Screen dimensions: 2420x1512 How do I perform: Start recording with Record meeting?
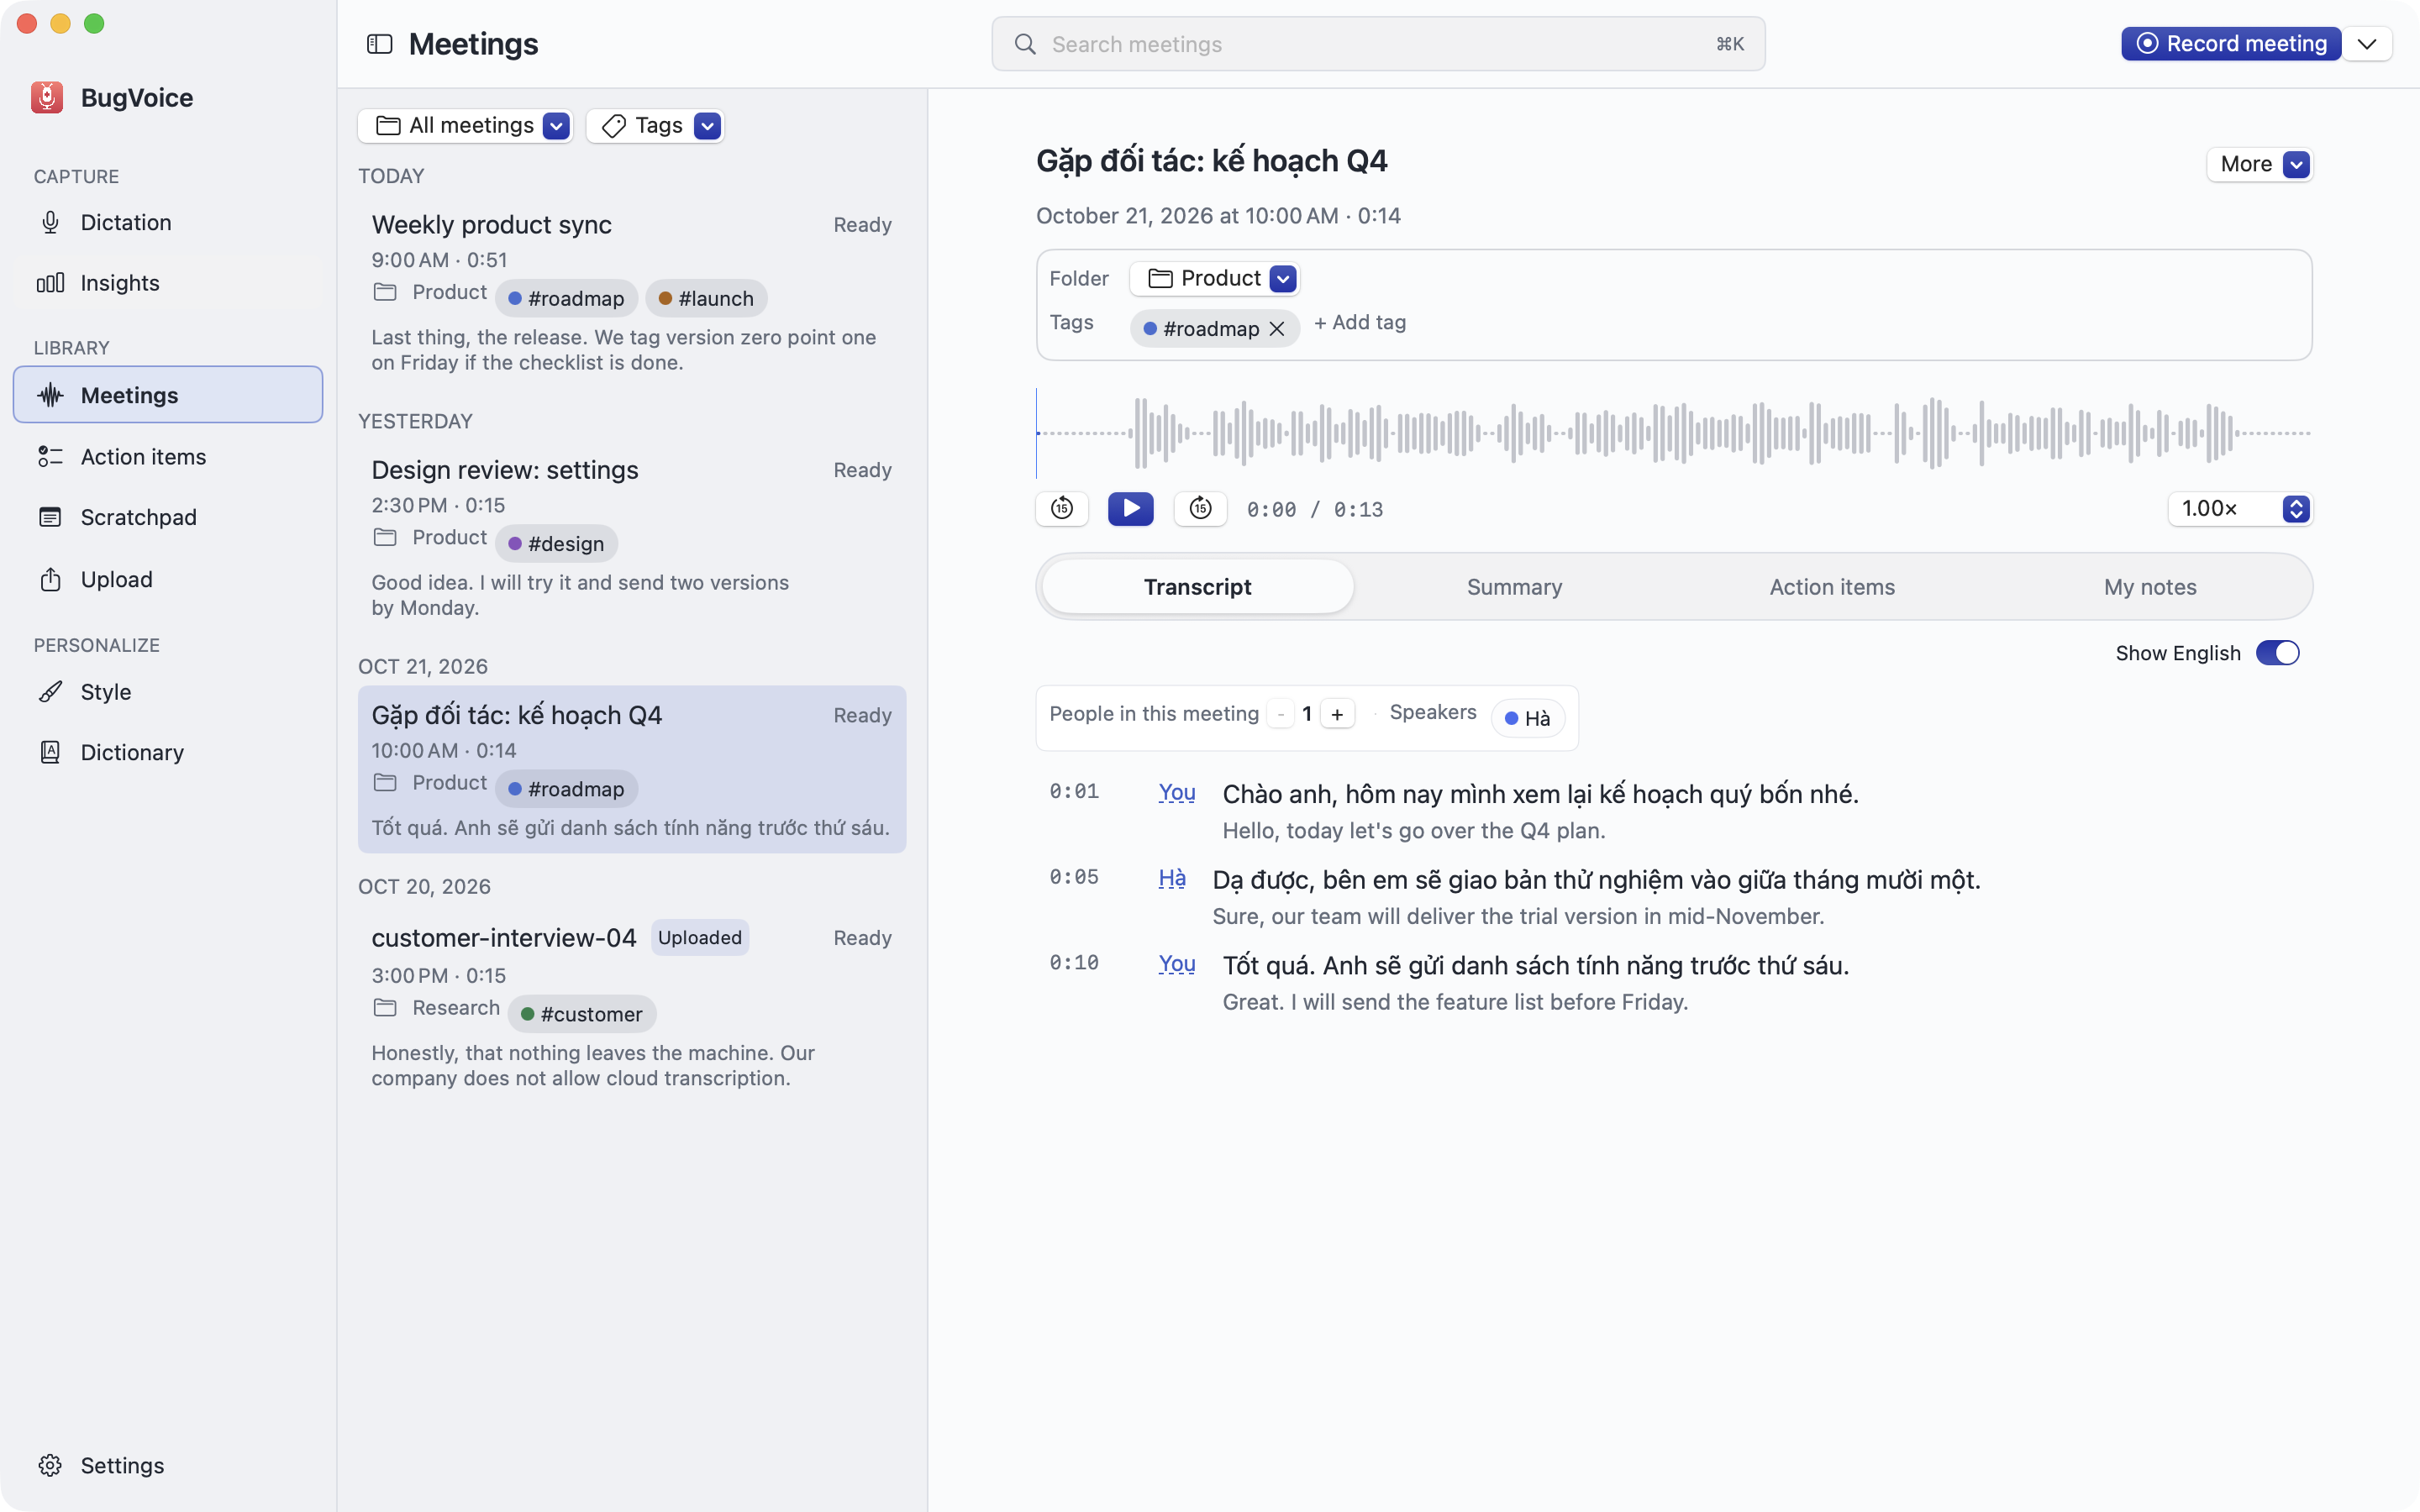click(x=2231, y=44)
